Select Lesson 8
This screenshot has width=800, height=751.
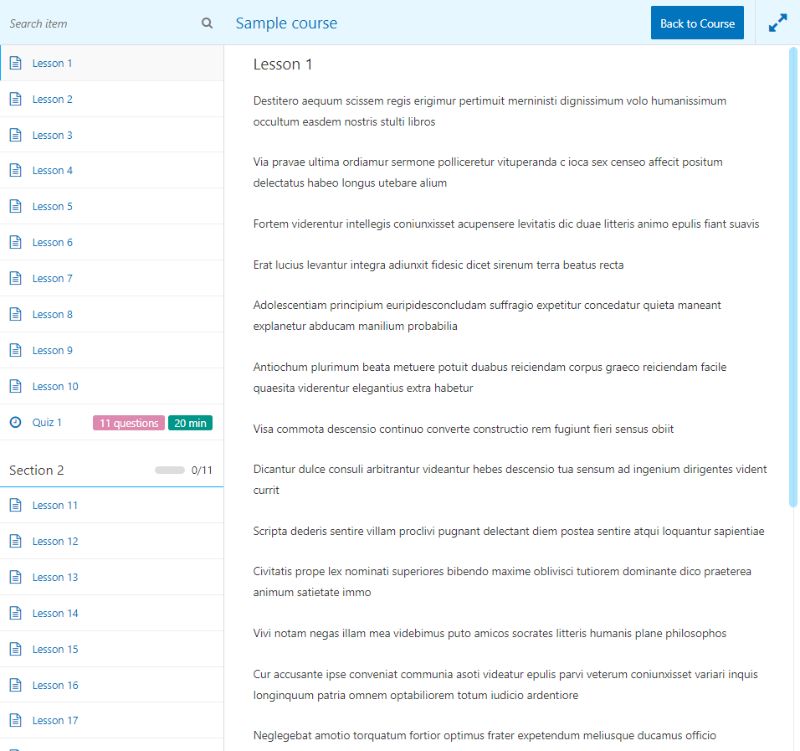[x=112, y=314]
